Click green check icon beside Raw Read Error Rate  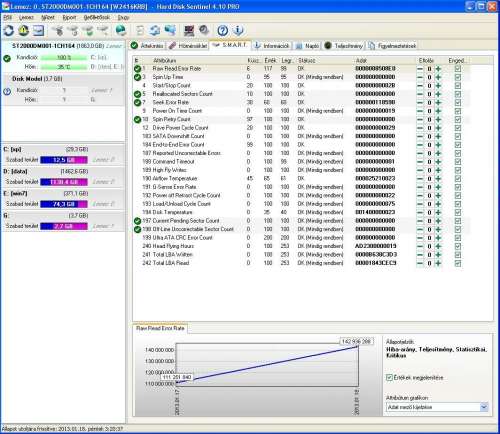click(137, 69)
